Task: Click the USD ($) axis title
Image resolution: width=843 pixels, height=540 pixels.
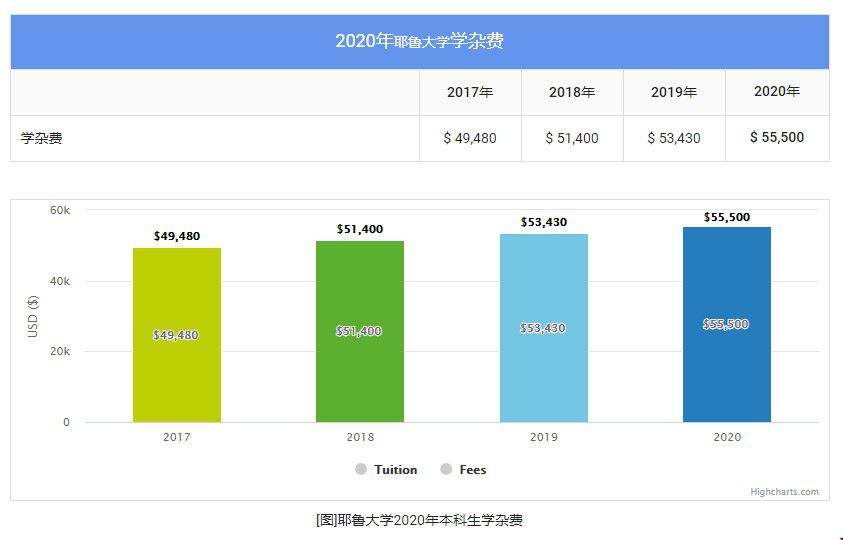Action: coord(33,316)
